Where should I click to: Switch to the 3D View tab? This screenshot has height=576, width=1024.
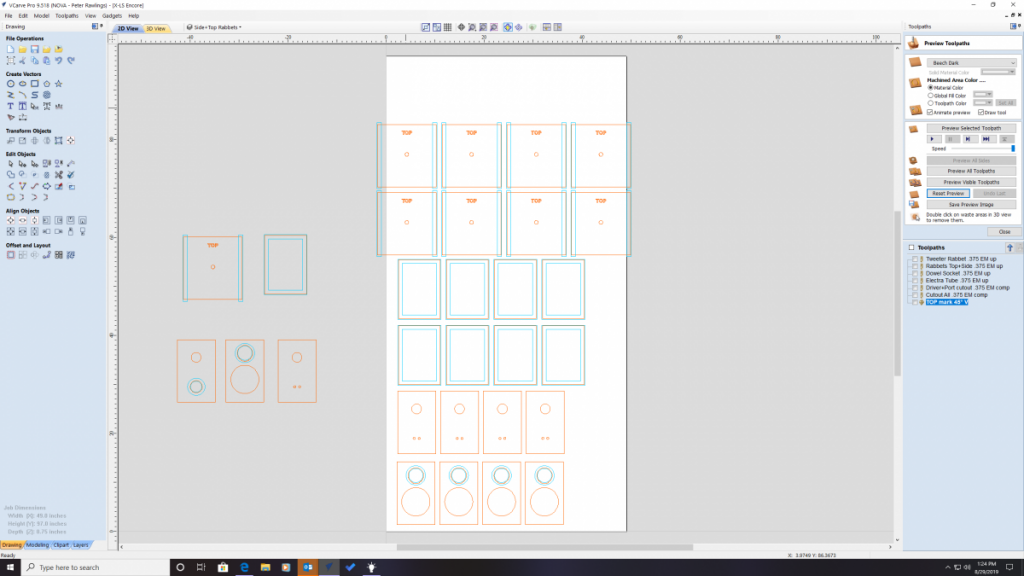(156, 29)
